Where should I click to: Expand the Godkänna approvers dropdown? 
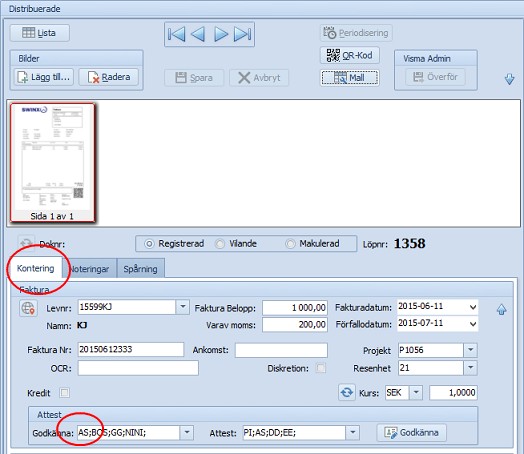pyautogui.click(x=186, y=433)
